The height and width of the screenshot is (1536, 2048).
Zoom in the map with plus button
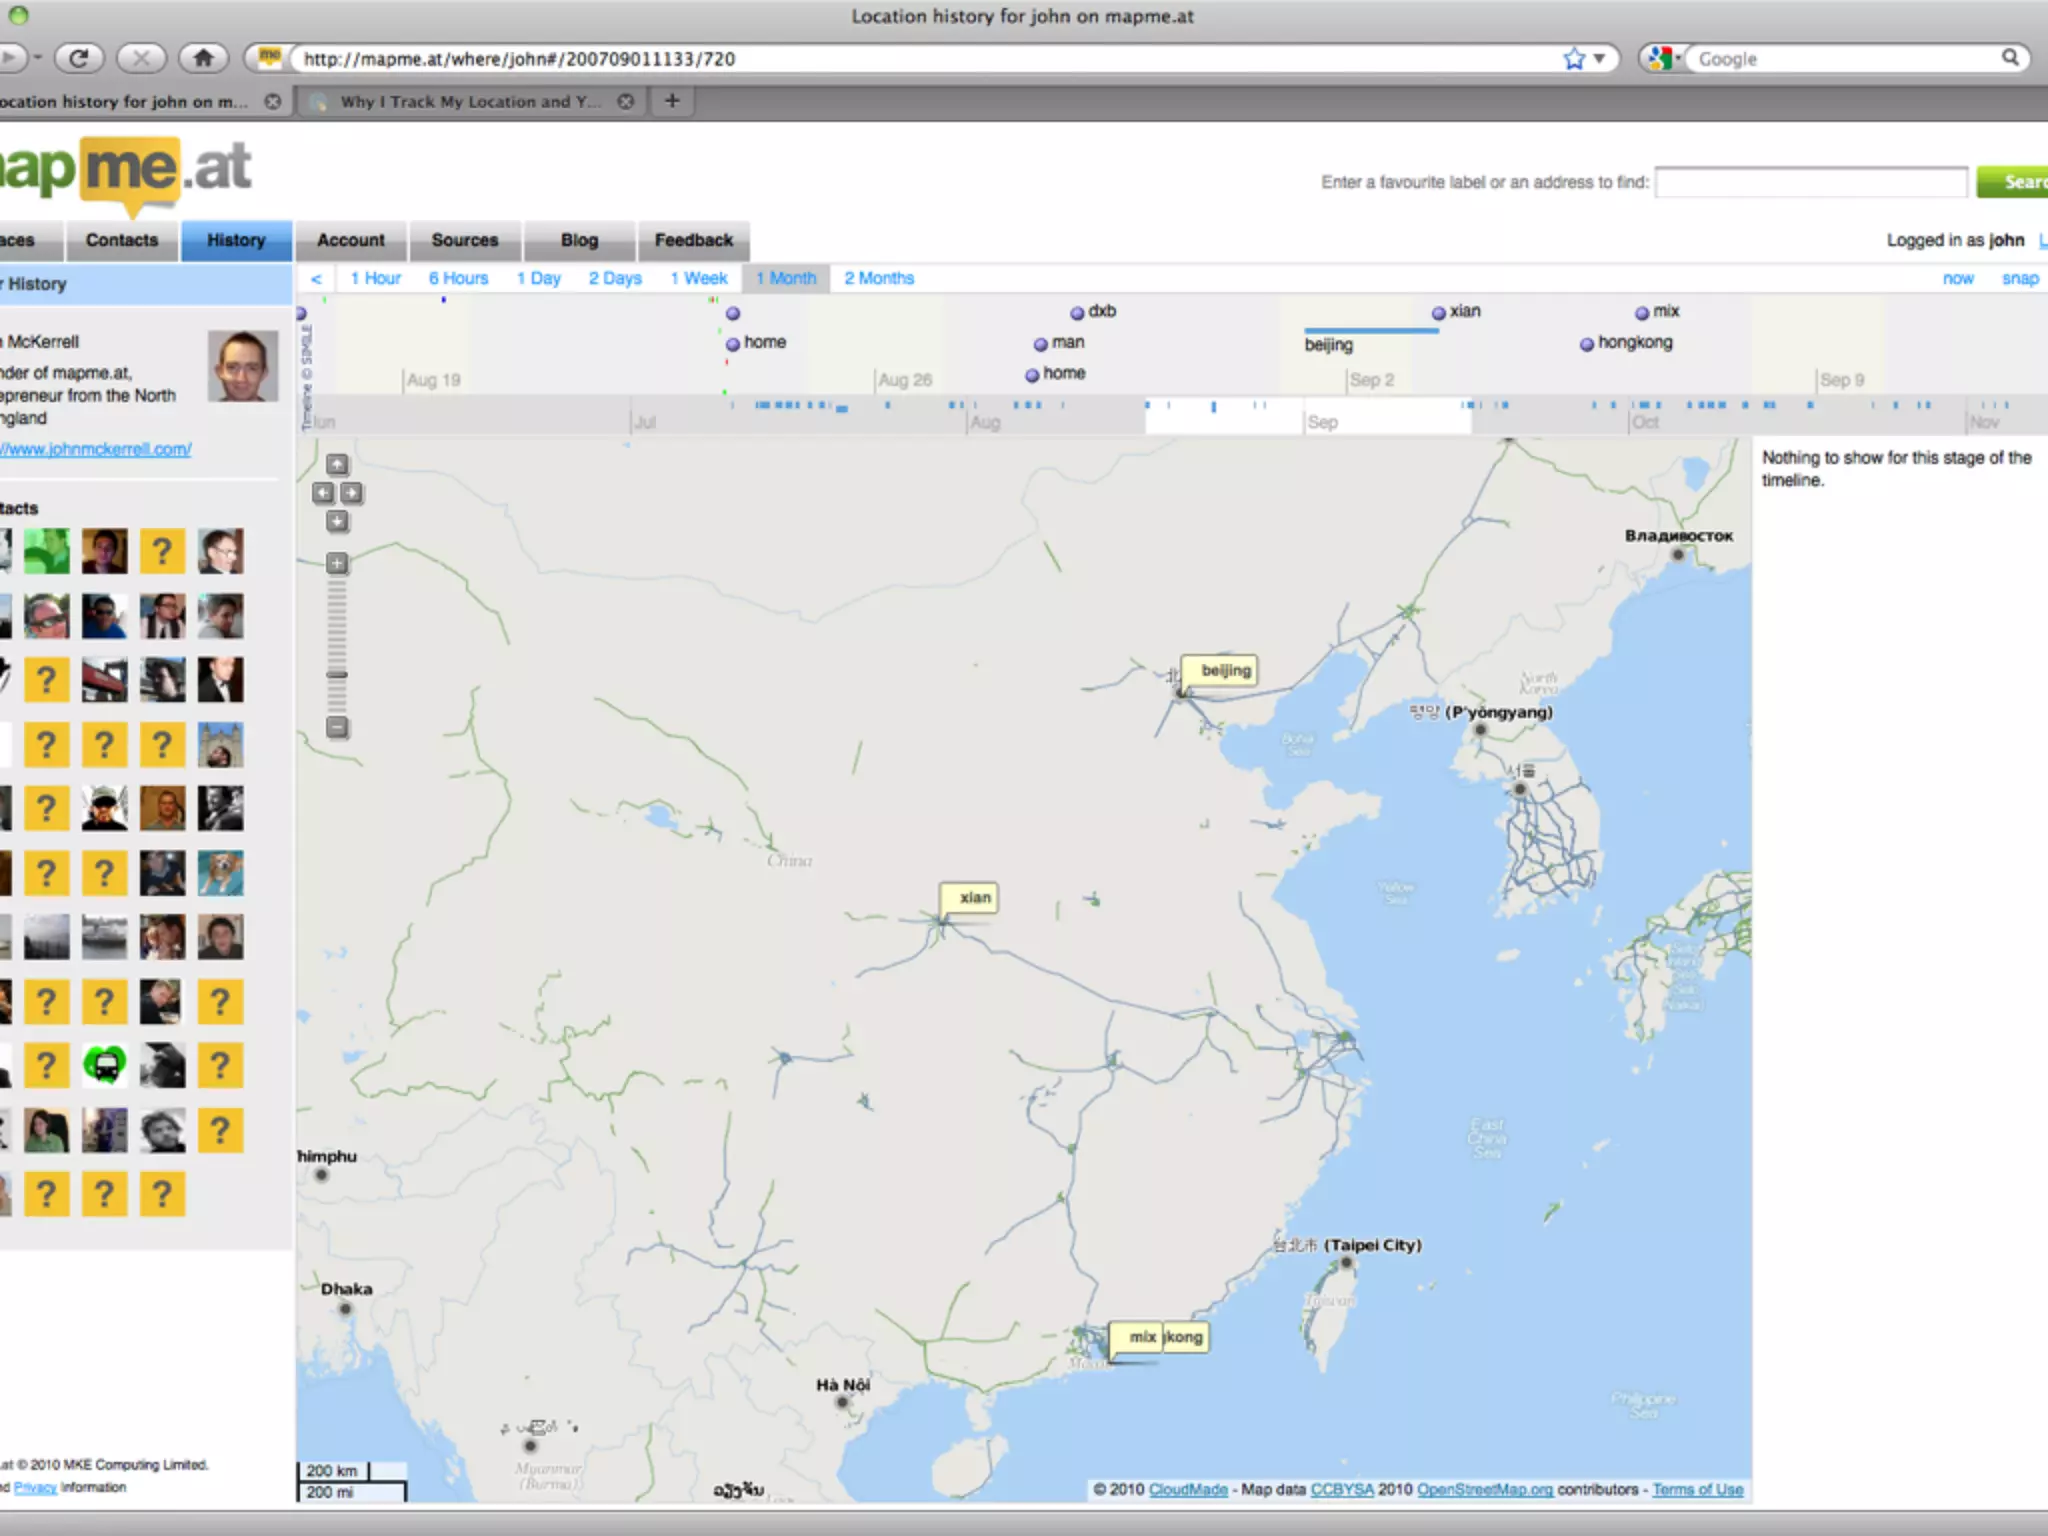pos(338,563)
